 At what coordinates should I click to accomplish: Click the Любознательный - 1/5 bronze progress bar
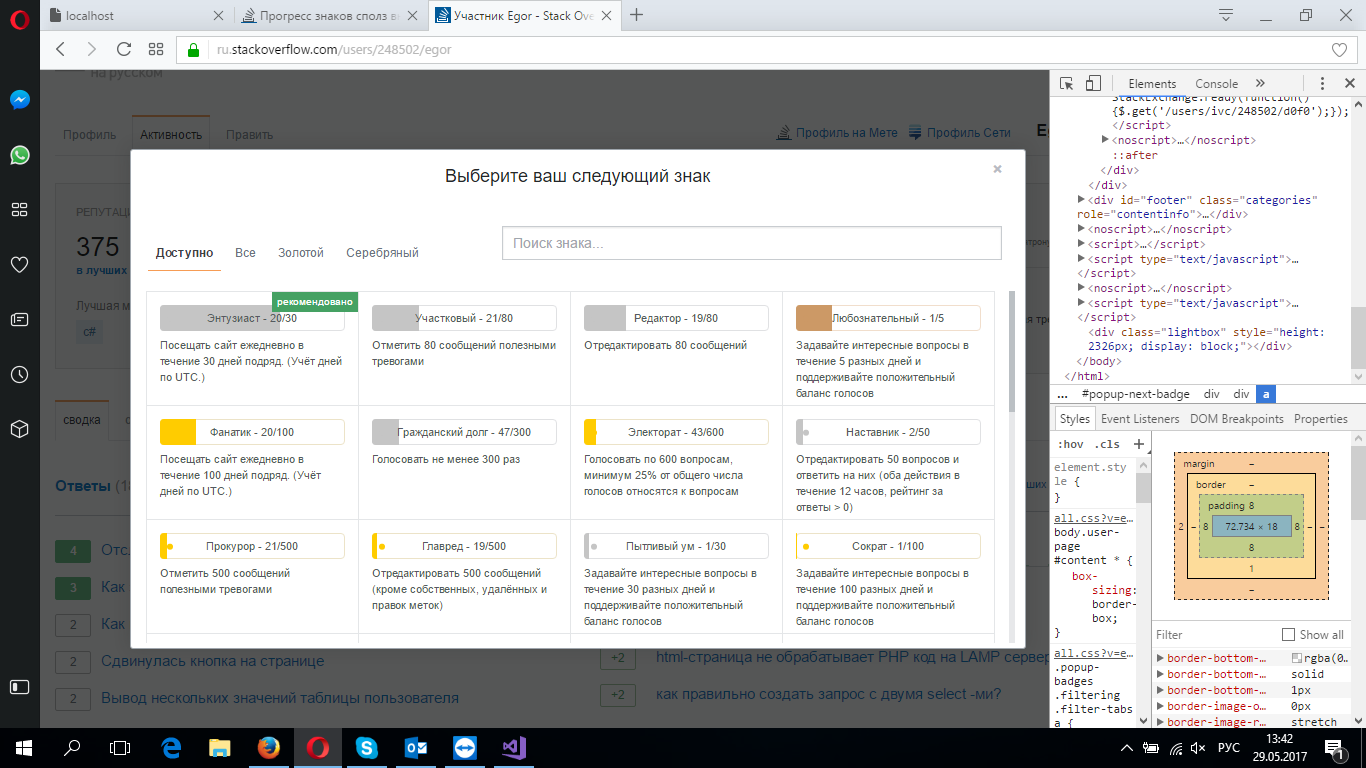point(888,318)
